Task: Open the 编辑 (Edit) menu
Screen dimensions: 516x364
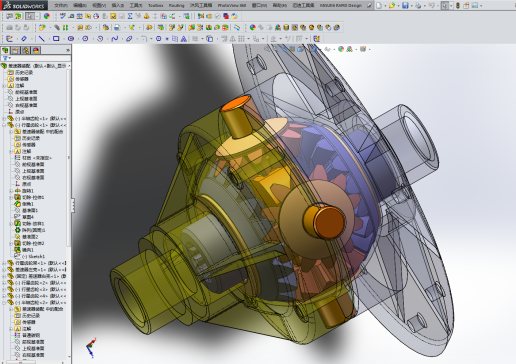Action: [x=80, y=5]
